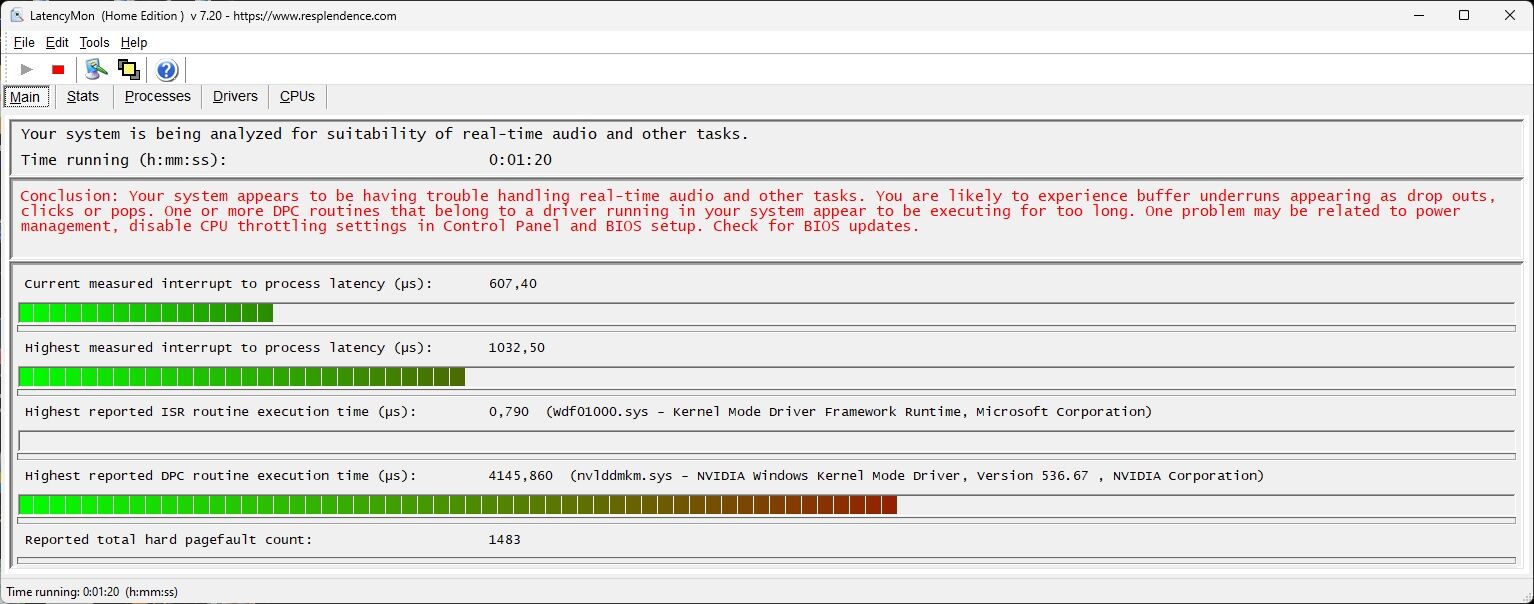
Task: Open help via blue question mark icon
Action: [167, 69]
